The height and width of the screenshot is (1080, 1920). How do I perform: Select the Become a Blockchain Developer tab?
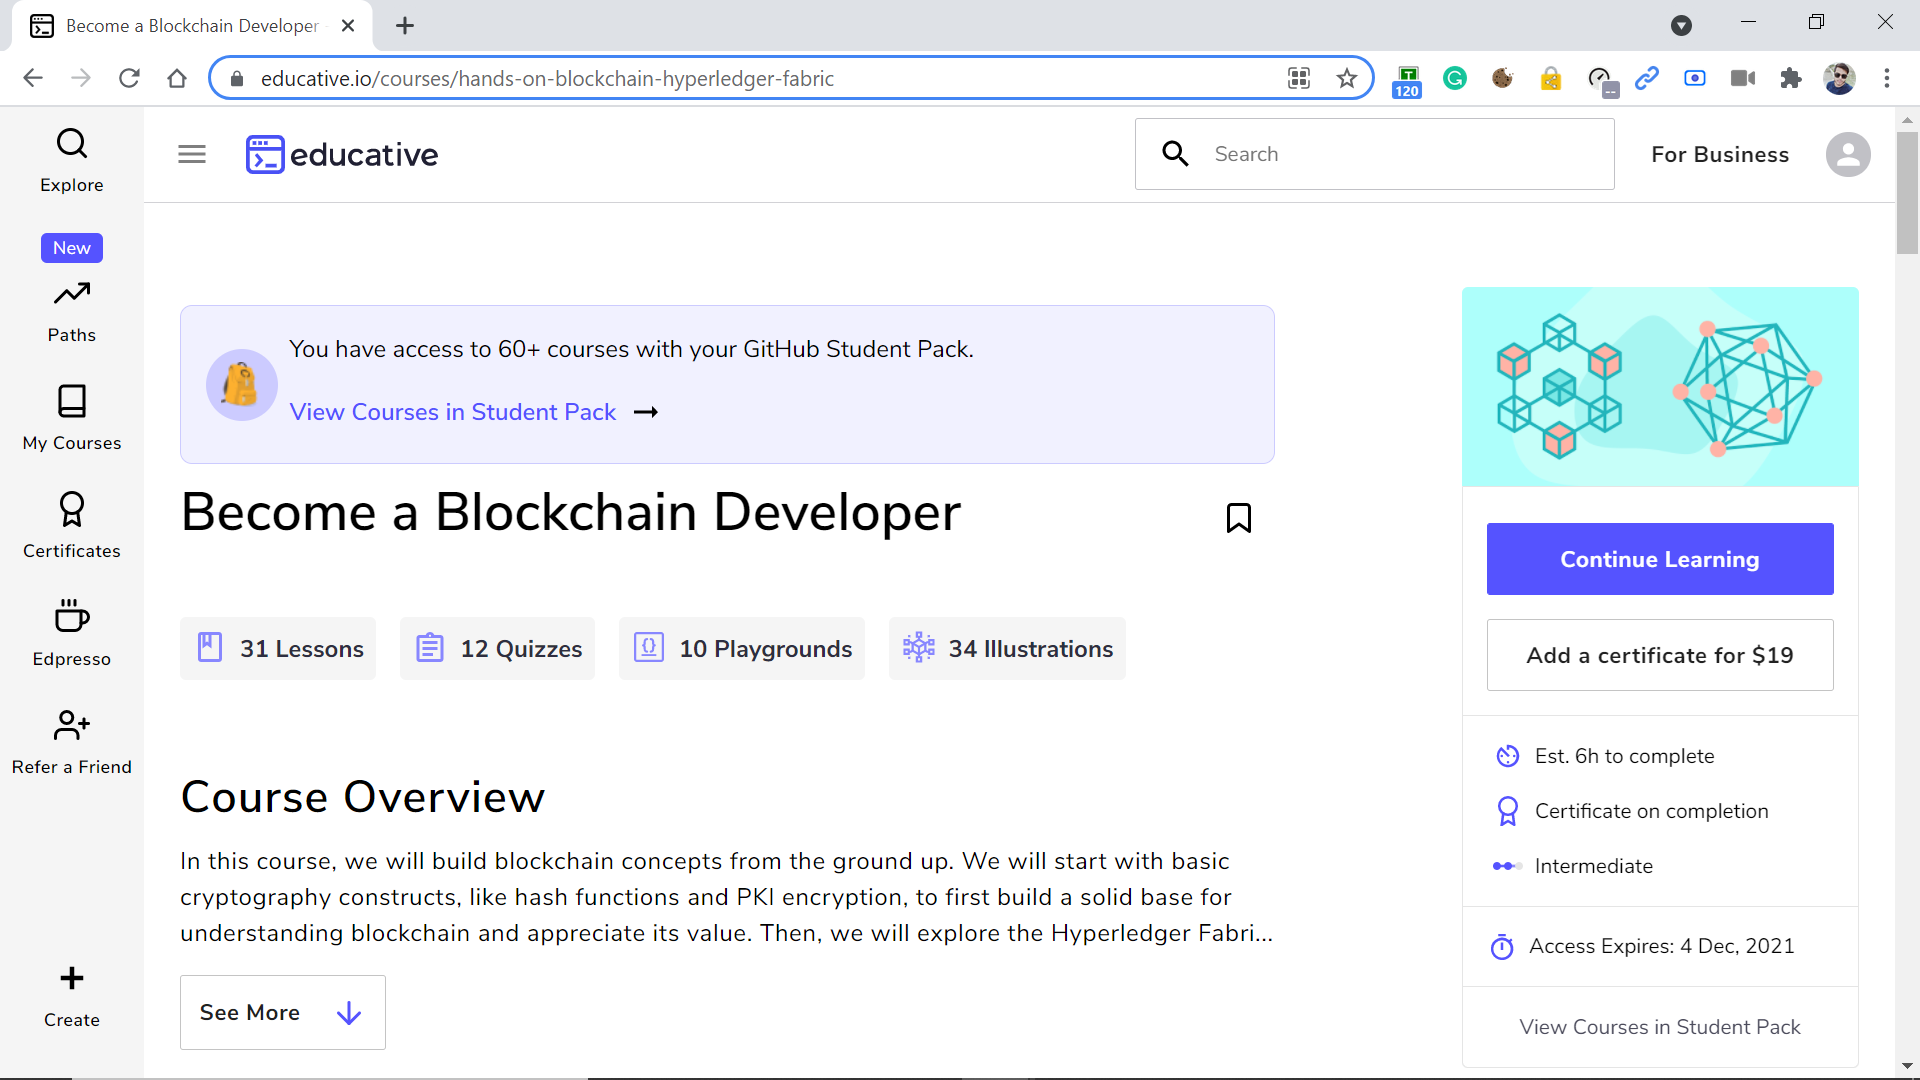190,26
